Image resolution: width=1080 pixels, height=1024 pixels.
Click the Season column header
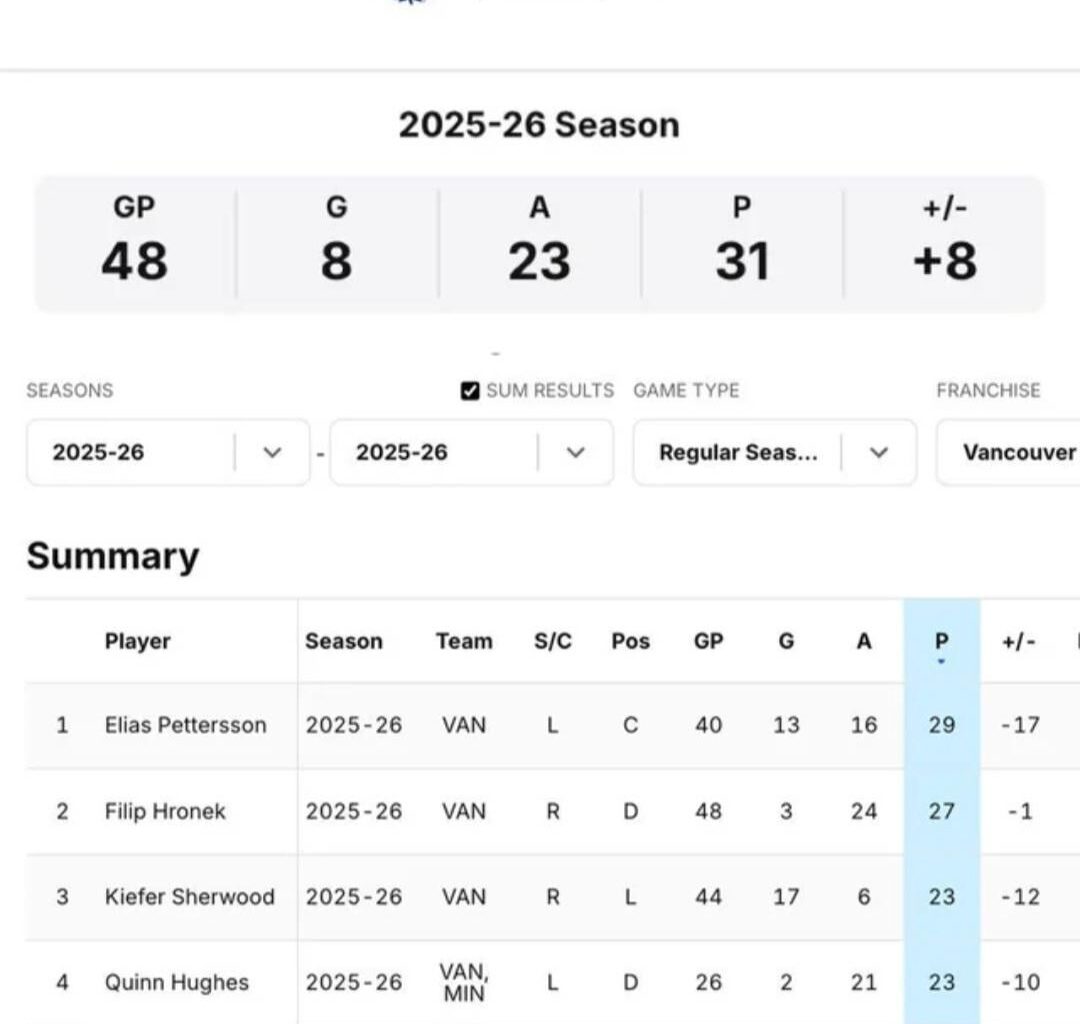pos(343,641)
